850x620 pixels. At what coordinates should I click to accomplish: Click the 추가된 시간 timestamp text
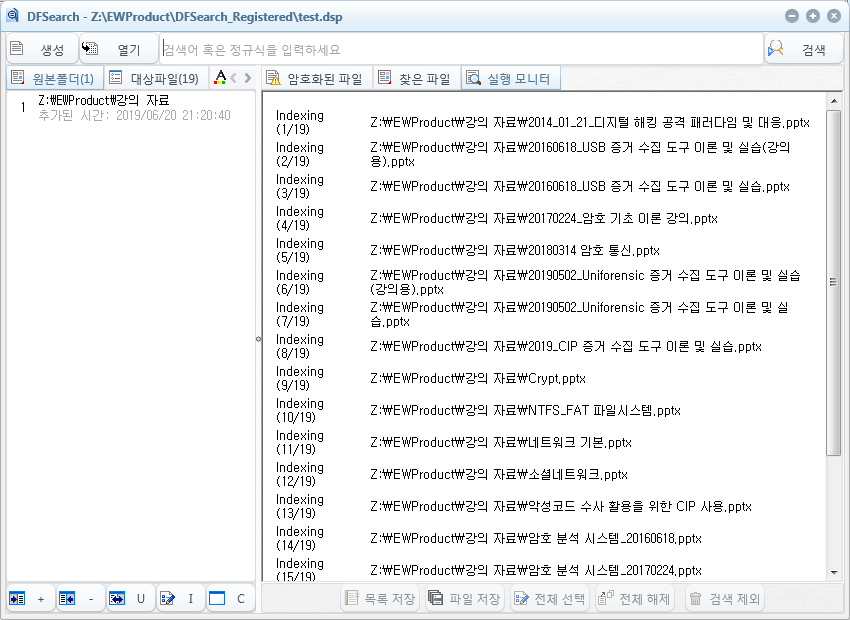coord(134,115)
